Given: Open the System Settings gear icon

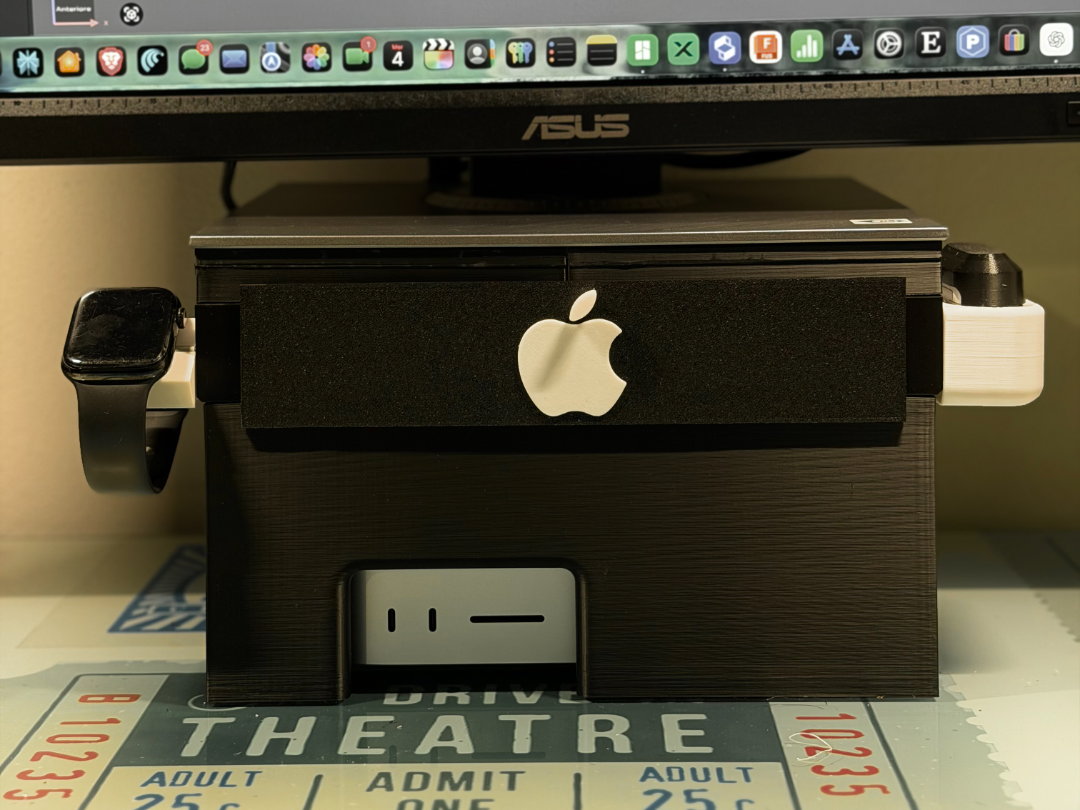Looking at the screenshot, I should [x=889, y=44].
